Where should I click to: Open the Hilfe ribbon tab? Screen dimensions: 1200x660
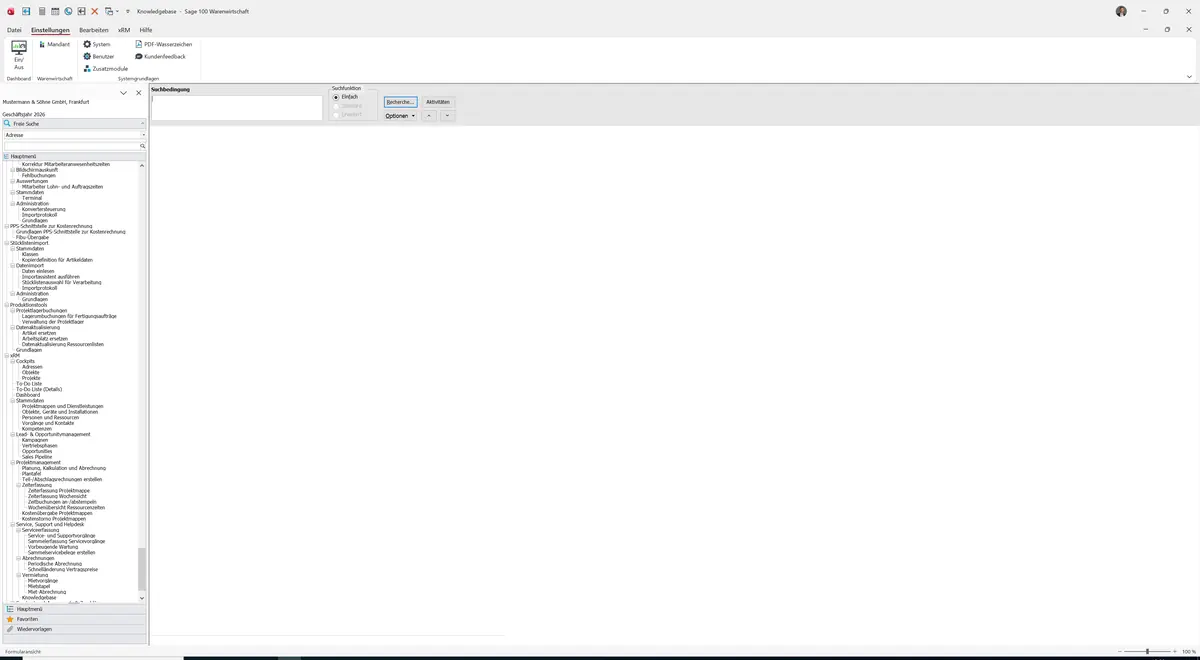[146, 30]
